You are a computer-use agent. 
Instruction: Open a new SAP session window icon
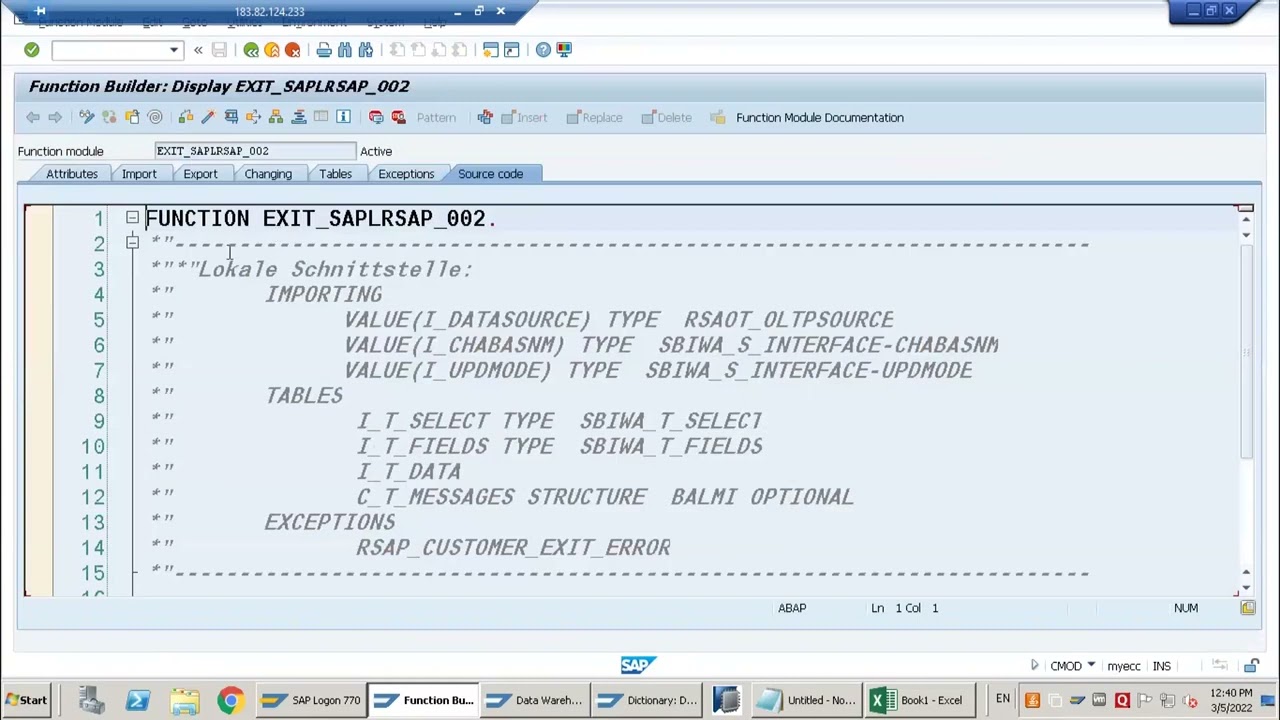490,50
